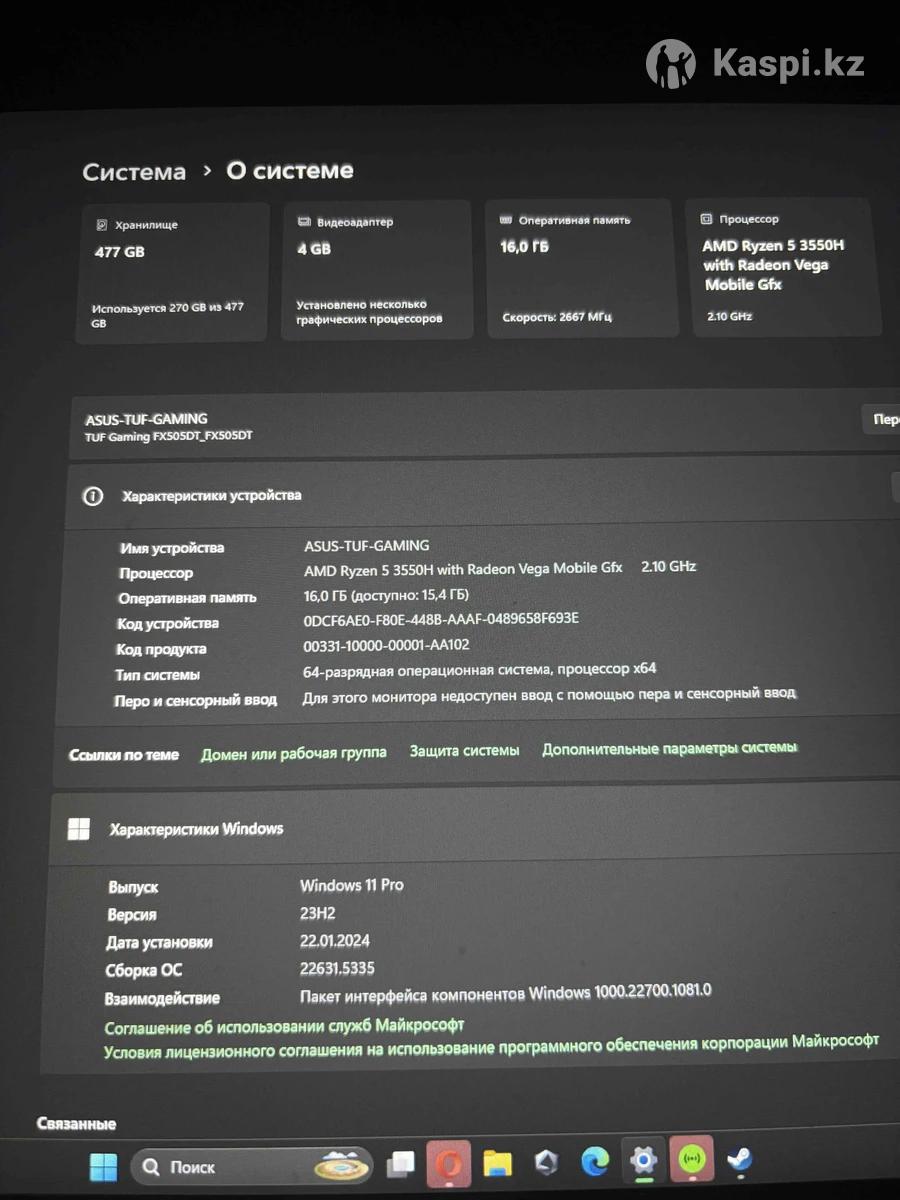900x1200 pixels.
Task: Open Steam from the taskbar
Action: point(740,1160)
